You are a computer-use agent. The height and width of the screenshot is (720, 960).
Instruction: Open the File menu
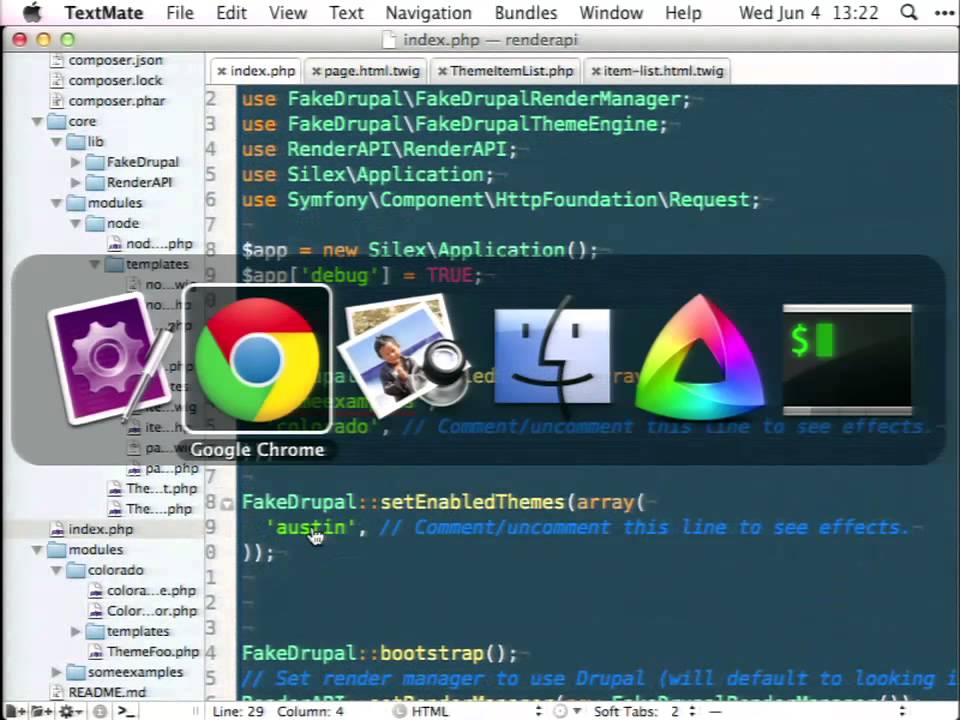(180, 12)
